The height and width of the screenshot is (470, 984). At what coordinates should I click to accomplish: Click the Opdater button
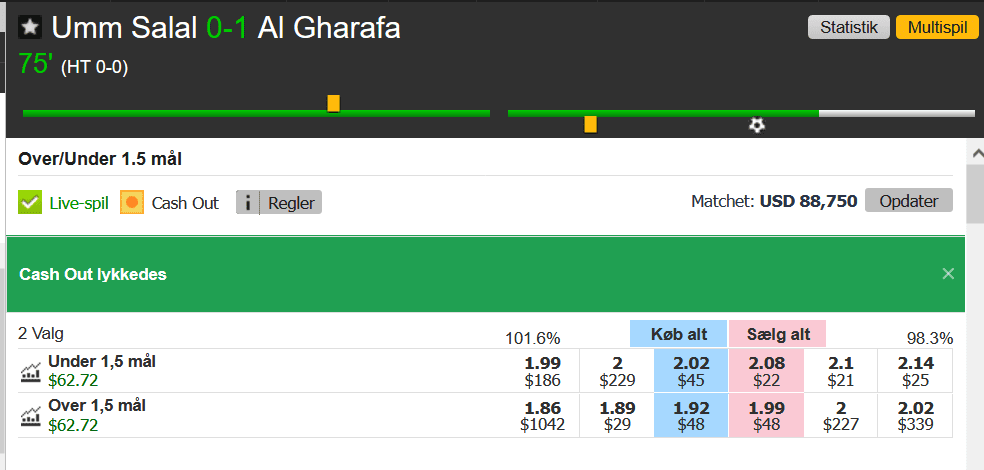click(x=909, y=201)
